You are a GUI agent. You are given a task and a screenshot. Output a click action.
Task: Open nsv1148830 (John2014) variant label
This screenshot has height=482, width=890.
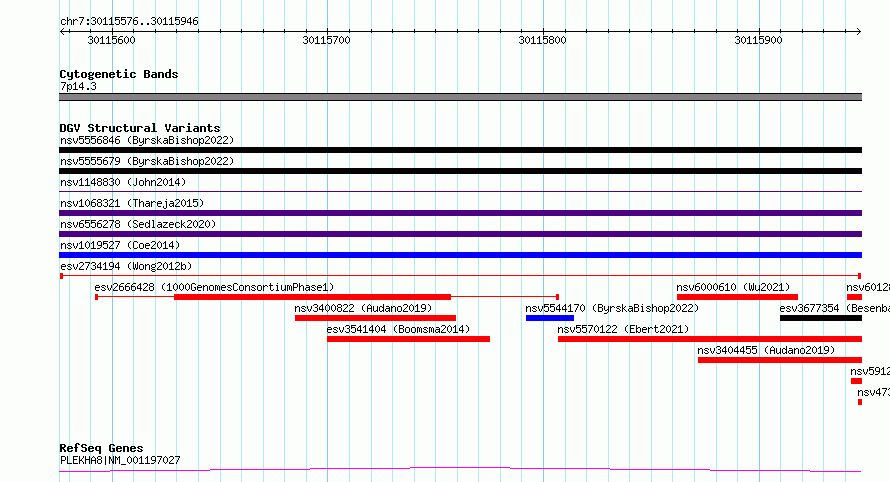click(x=123, y=182)
